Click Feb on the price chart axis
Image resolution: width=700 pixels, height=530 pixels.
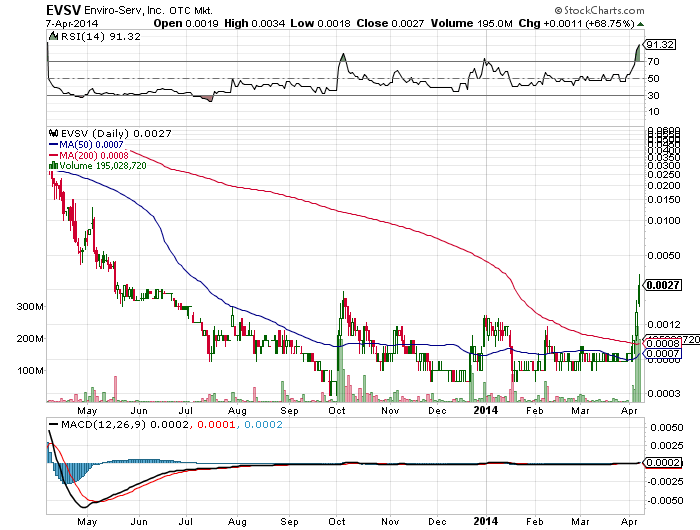pos(534,411)
